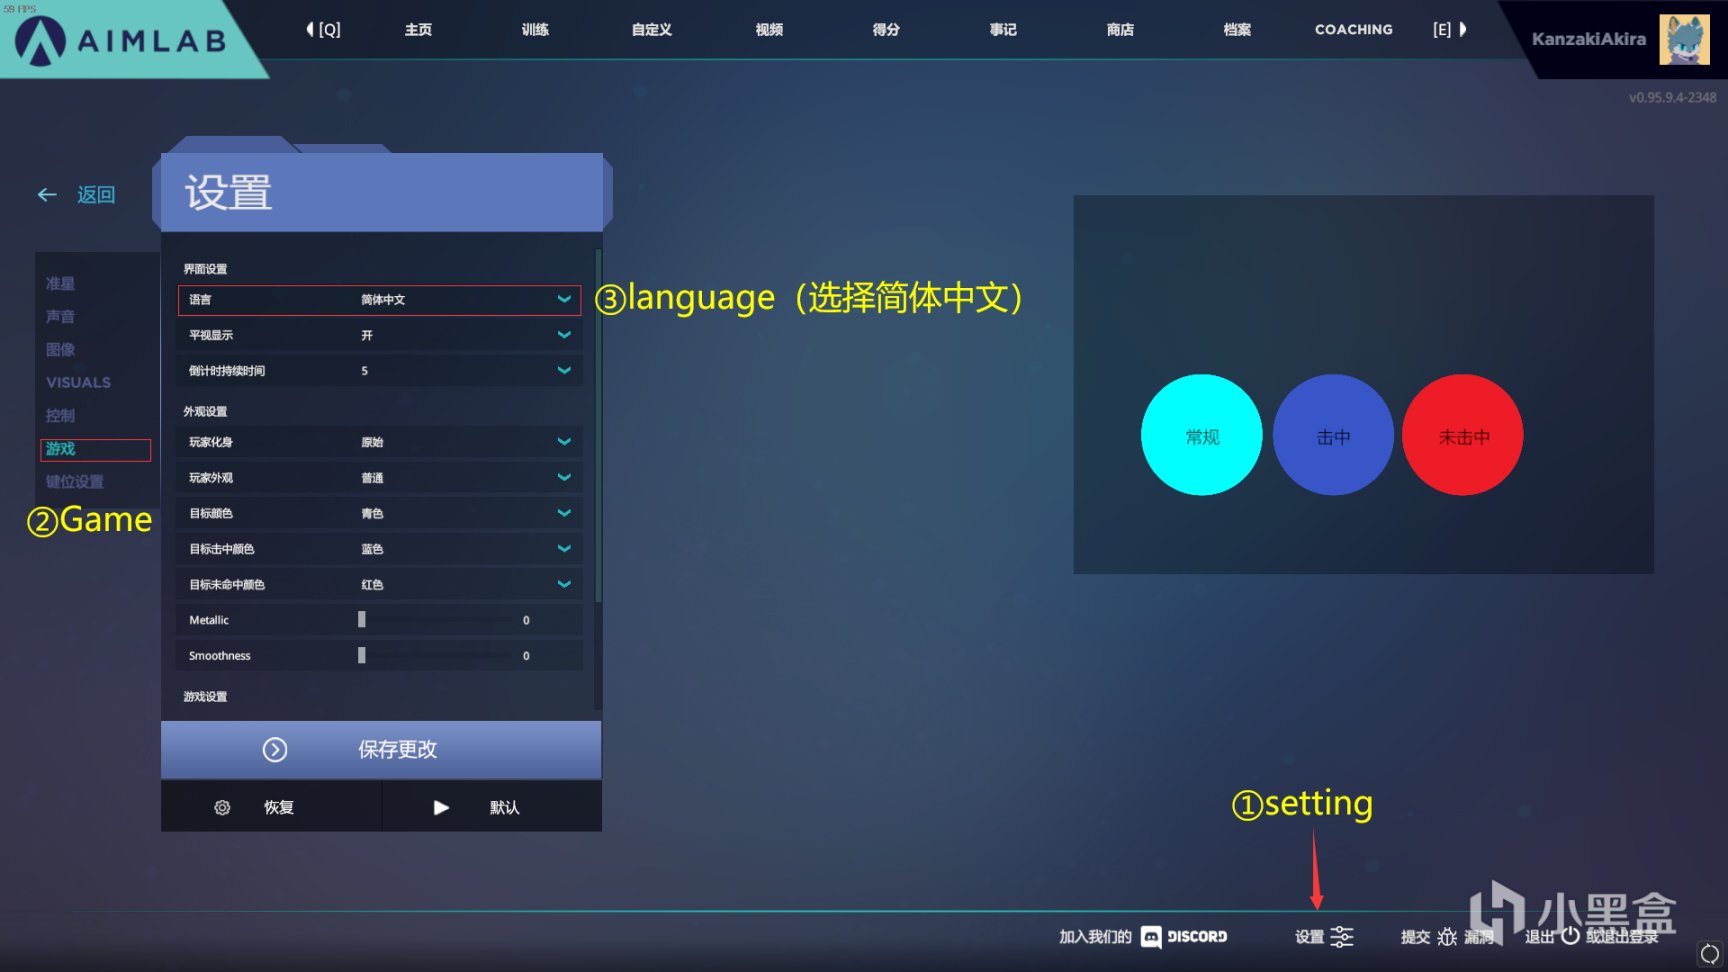This screenshot has width=1728, height=972.
Task: Click the 界面设置 section heading
Action: coord(205,269)
